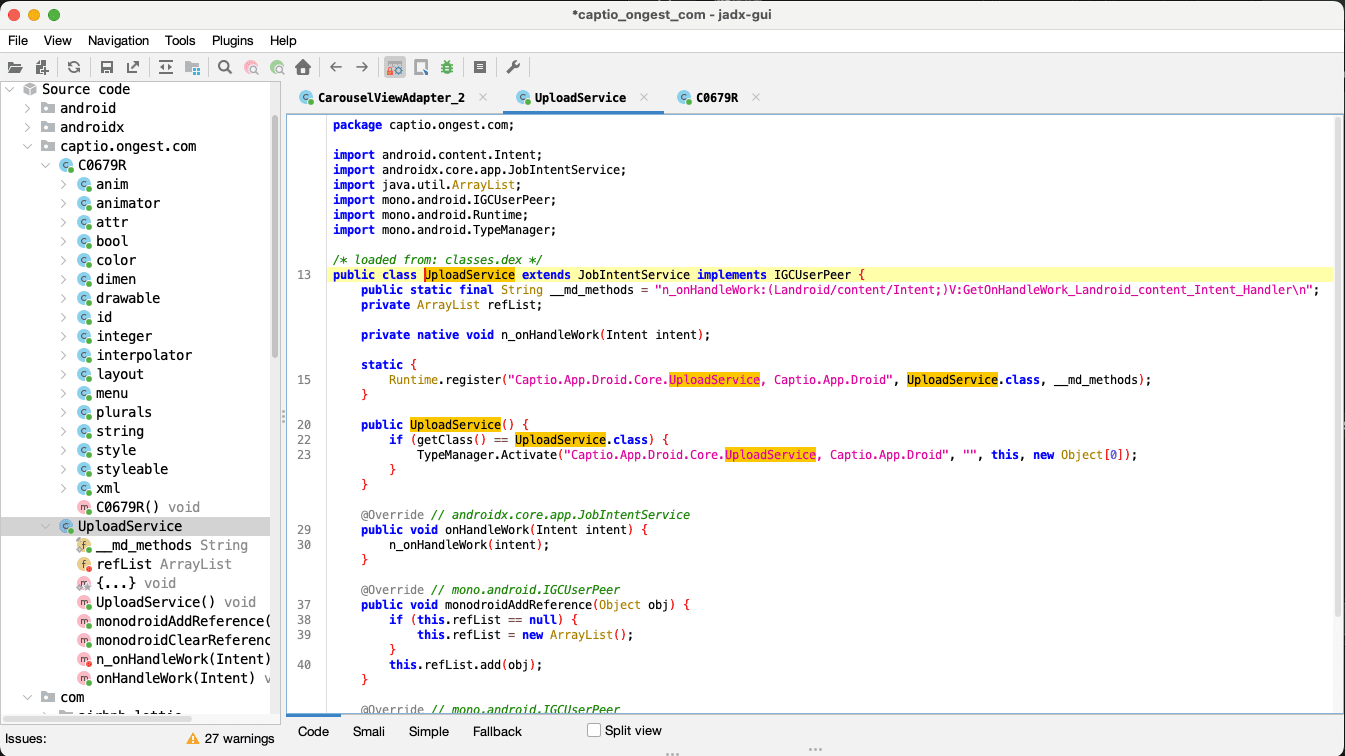Navigate forward with right arrow icon

[362, 67]
